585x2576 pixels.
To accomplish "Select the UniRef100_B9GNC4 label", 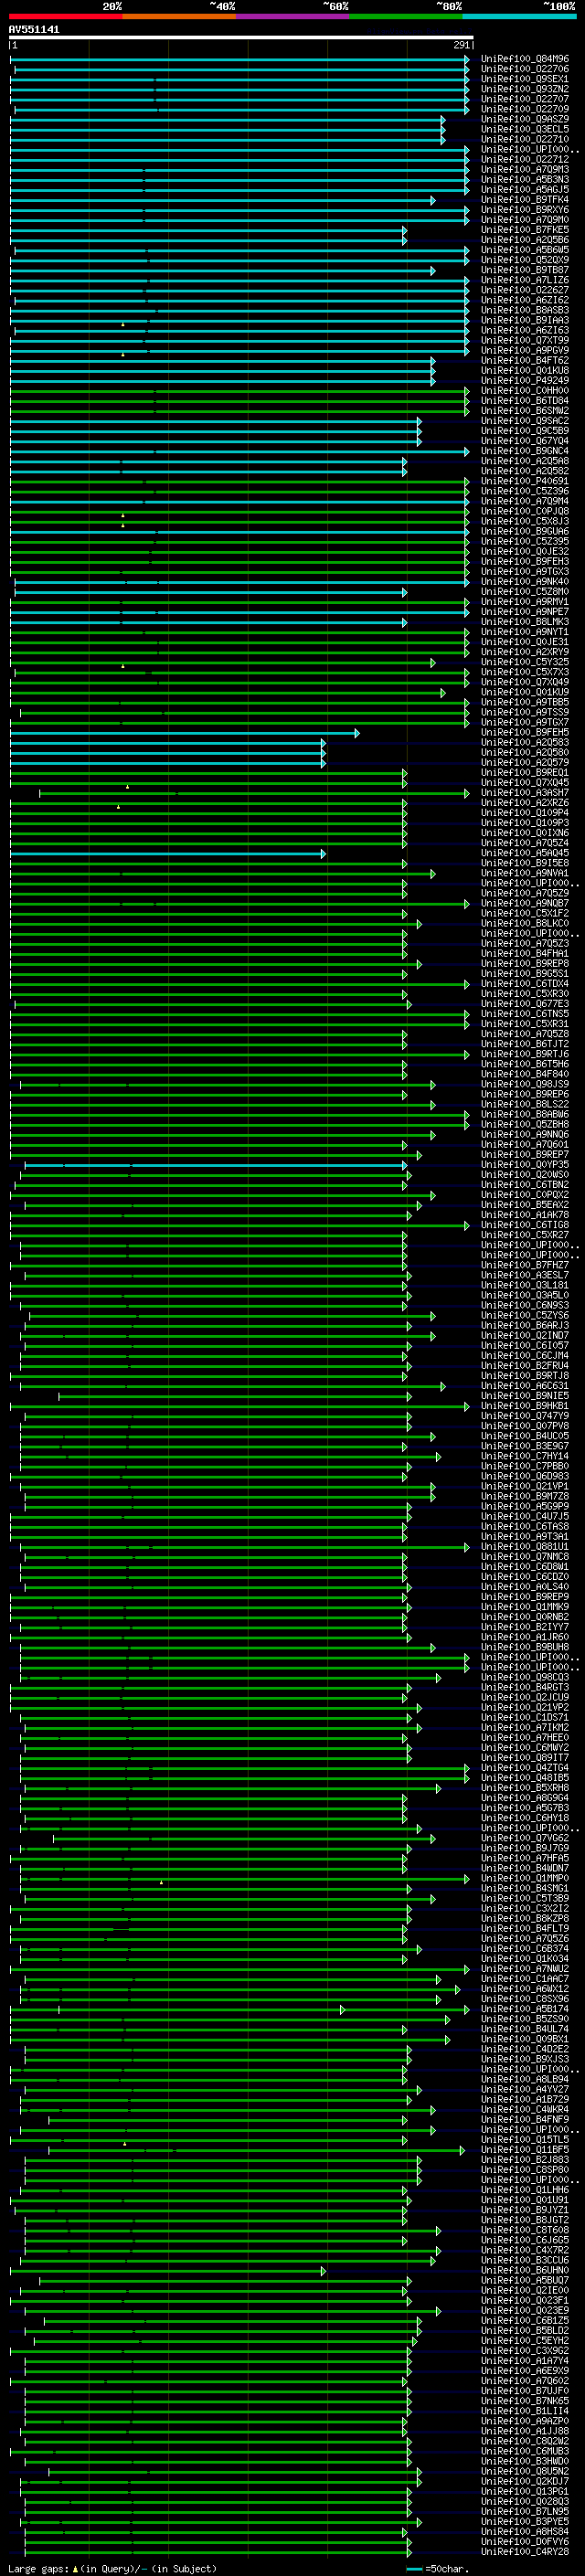I will (524, 451).
